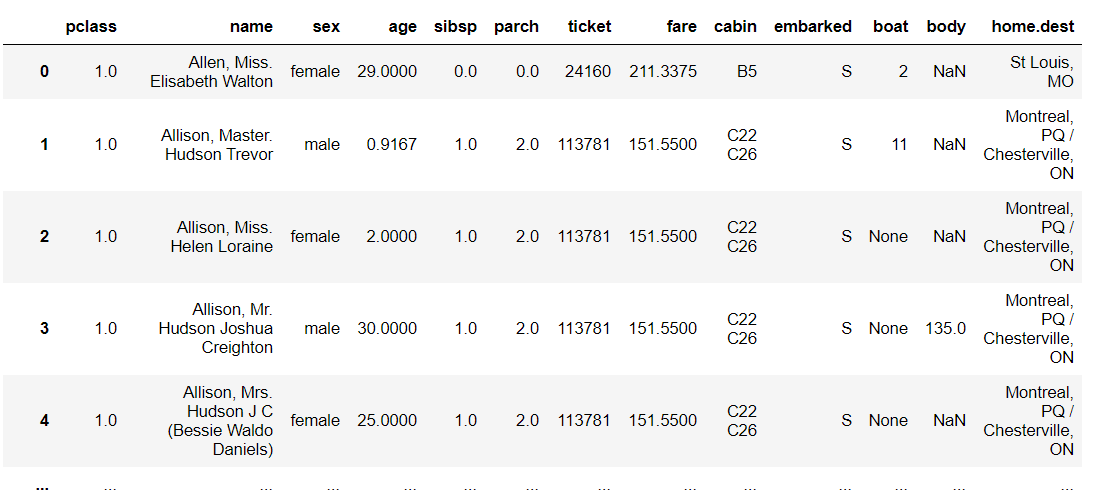Click the "ticket" column header
The width and height of the screenshot is (1097, 500).
click(588, 26)
